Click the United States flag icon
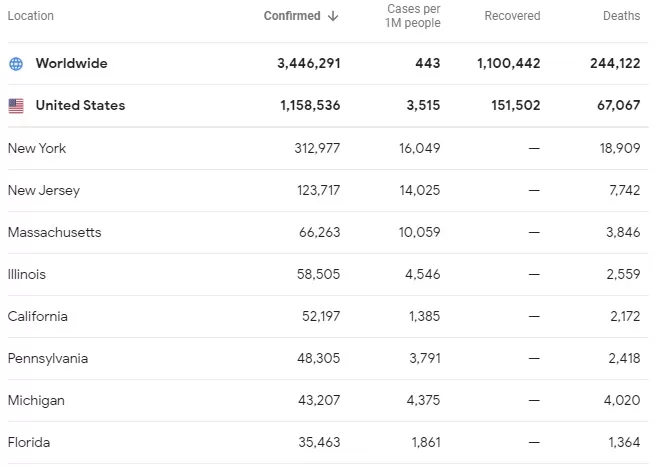This screenshot has height=467, width=656. pos(16,105)
